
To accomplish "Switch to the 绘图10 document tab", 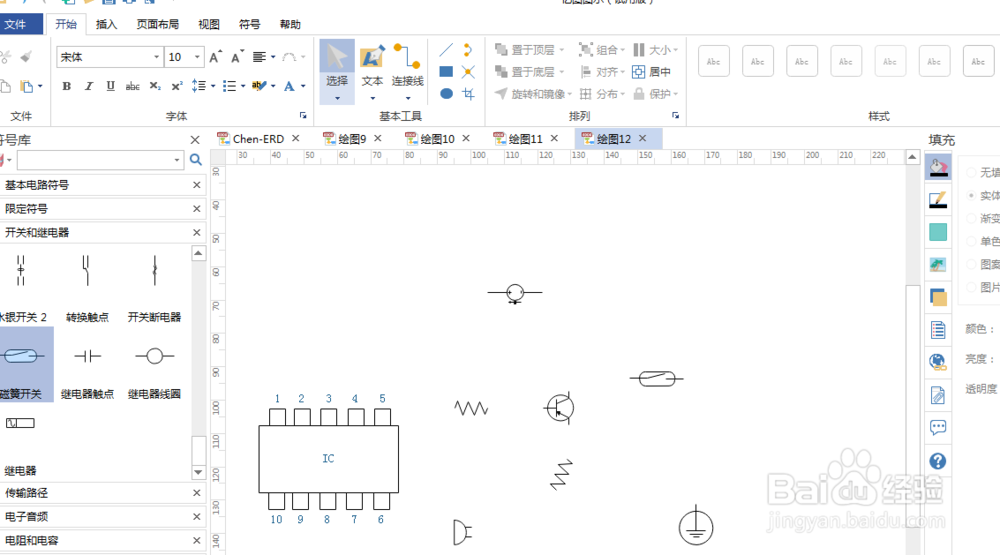I will pyautogui.click(x=438, y=138).
